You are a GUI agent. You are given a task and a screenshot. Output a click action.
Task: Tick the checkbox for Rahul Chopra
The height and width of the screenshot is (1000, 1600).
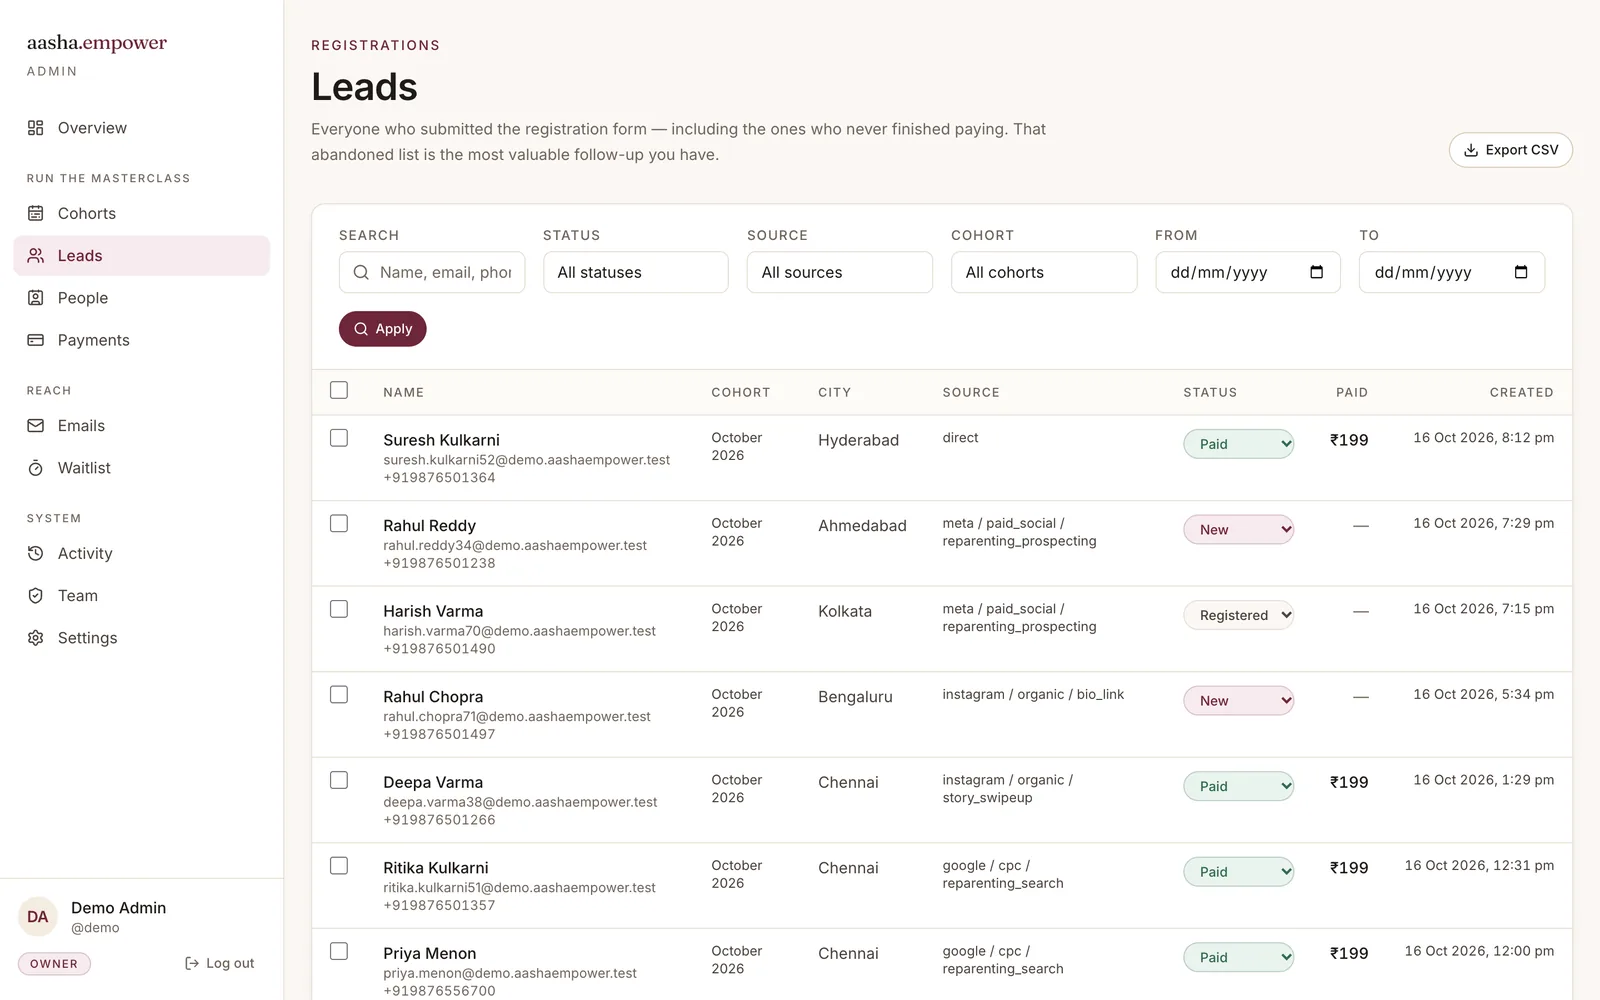(339, 695)
